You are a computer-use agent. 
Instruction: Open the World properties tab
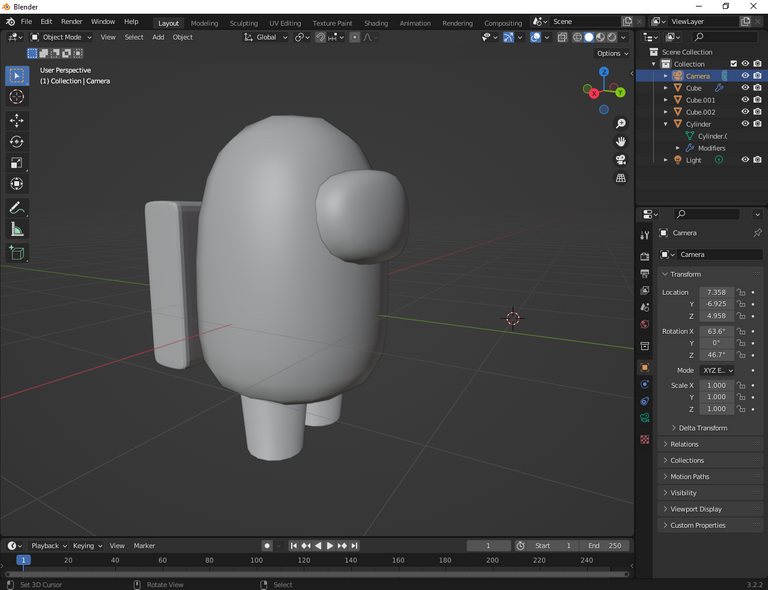pos(645,324)
